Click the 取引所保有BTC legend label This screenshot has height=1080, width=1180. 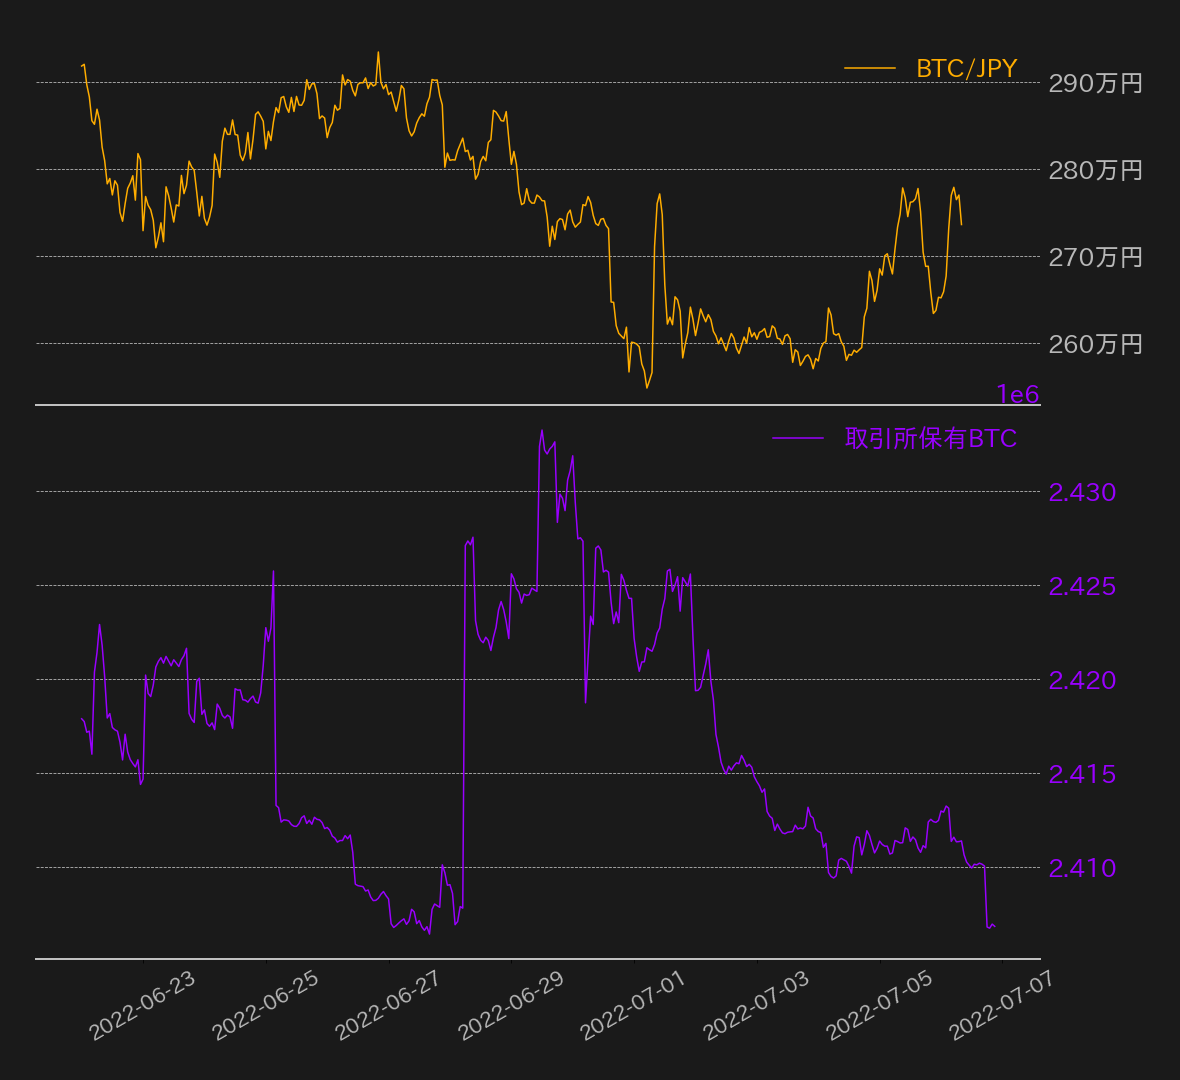(x=931, y=438)
